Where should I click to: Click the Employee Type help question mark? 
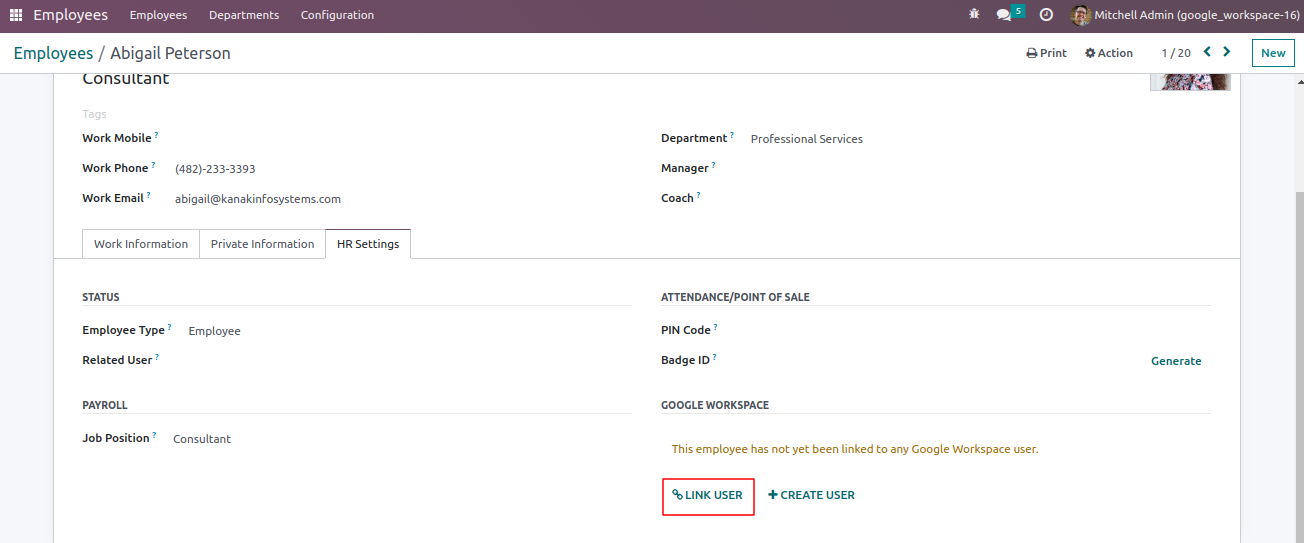[170, 327]
